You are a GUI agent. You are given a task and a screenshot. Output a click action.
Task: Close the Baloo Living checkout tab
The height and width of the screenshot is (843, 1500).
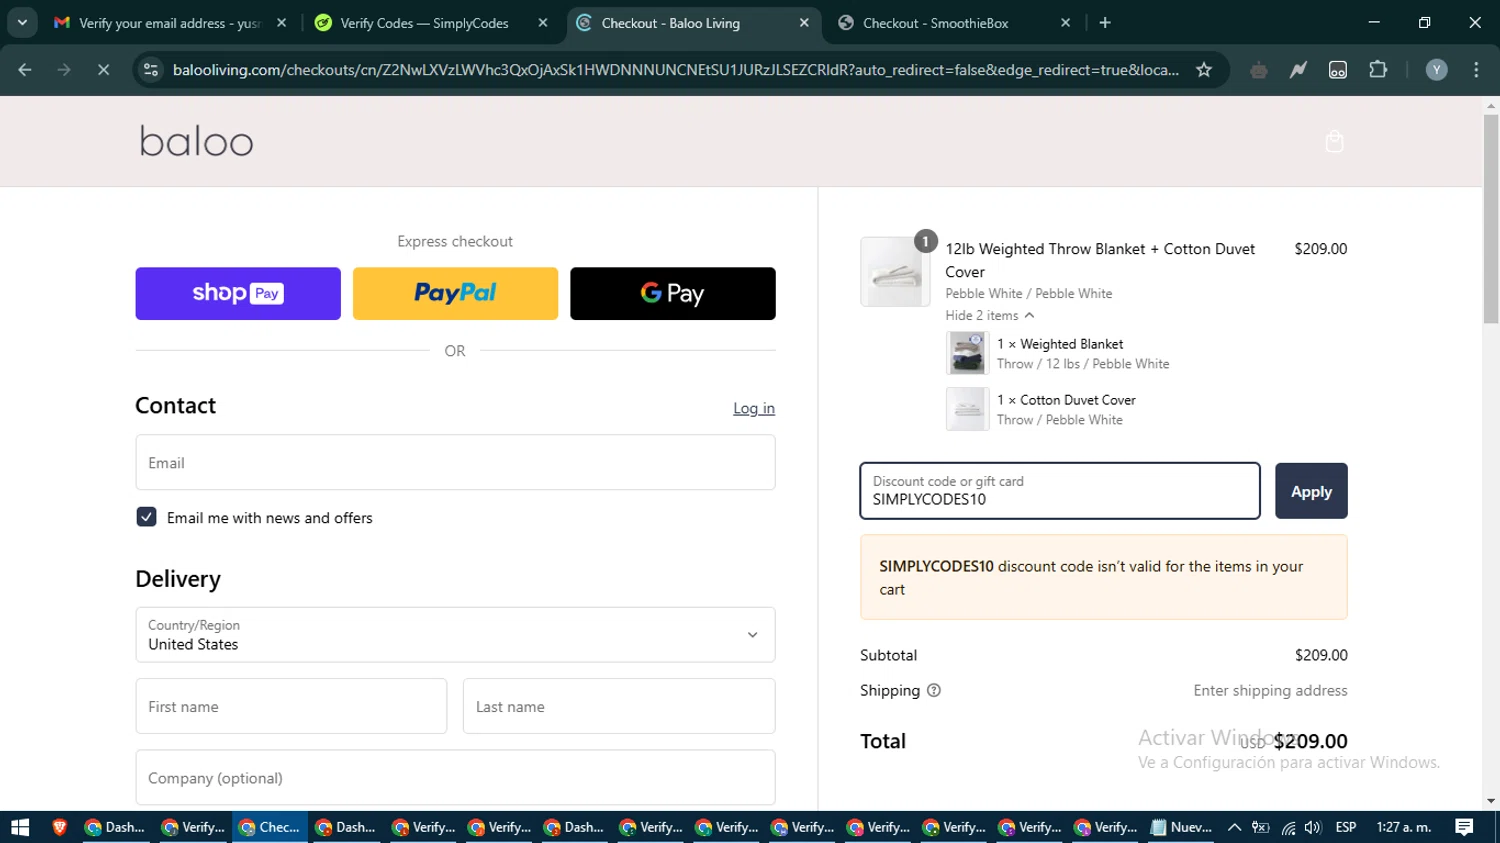[804, 23]
